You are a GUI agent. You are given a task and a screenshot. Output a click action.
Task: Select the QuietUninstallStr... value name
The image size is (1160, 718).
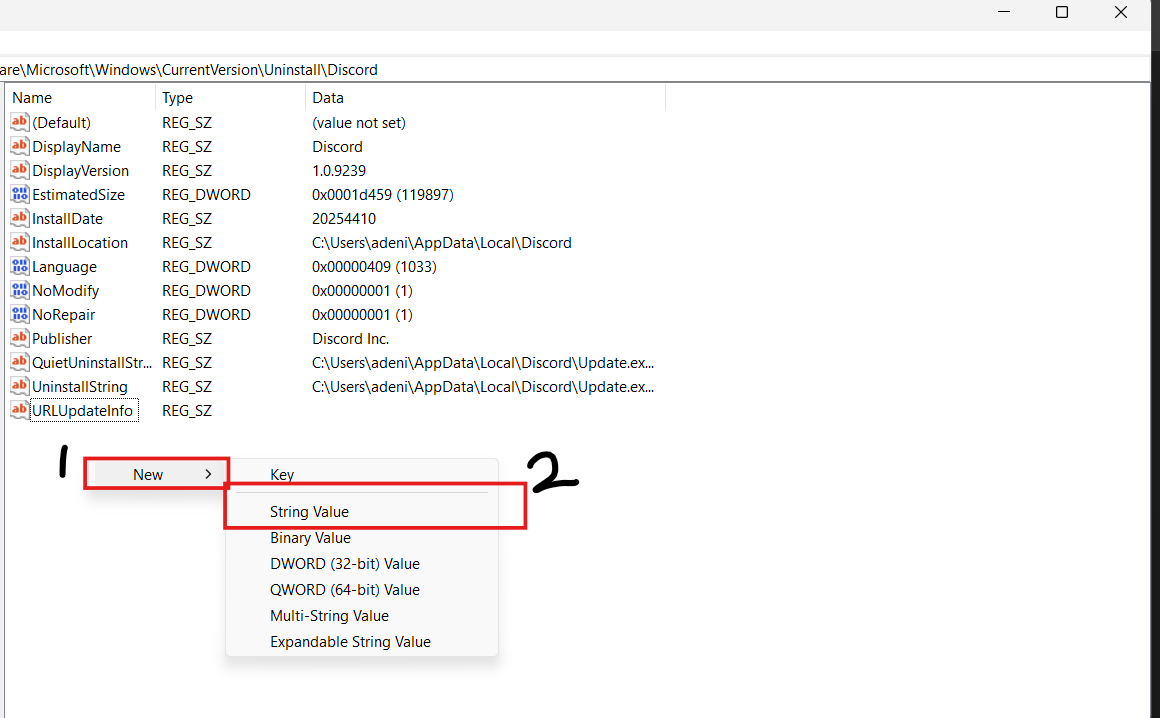point(92,362)
